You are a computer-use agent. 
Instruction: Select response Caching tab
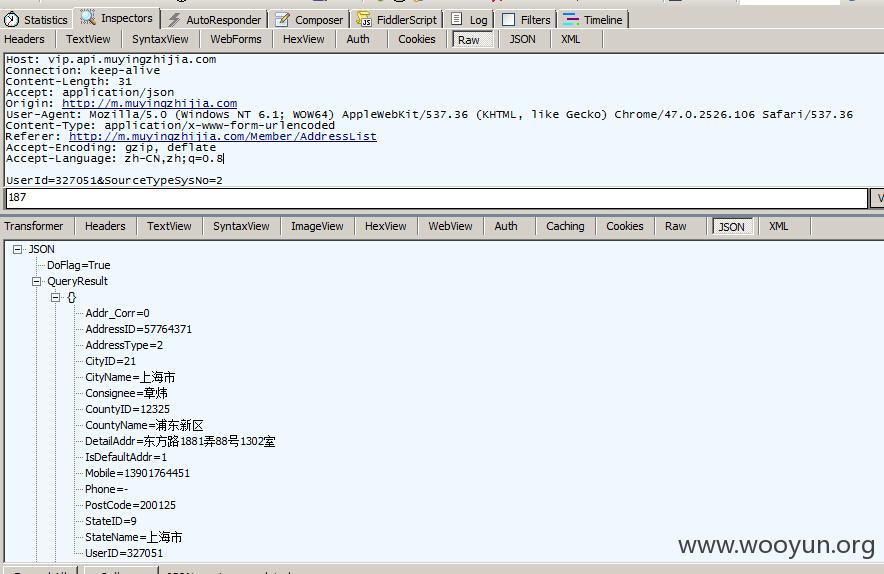click(x=565, y=226)
